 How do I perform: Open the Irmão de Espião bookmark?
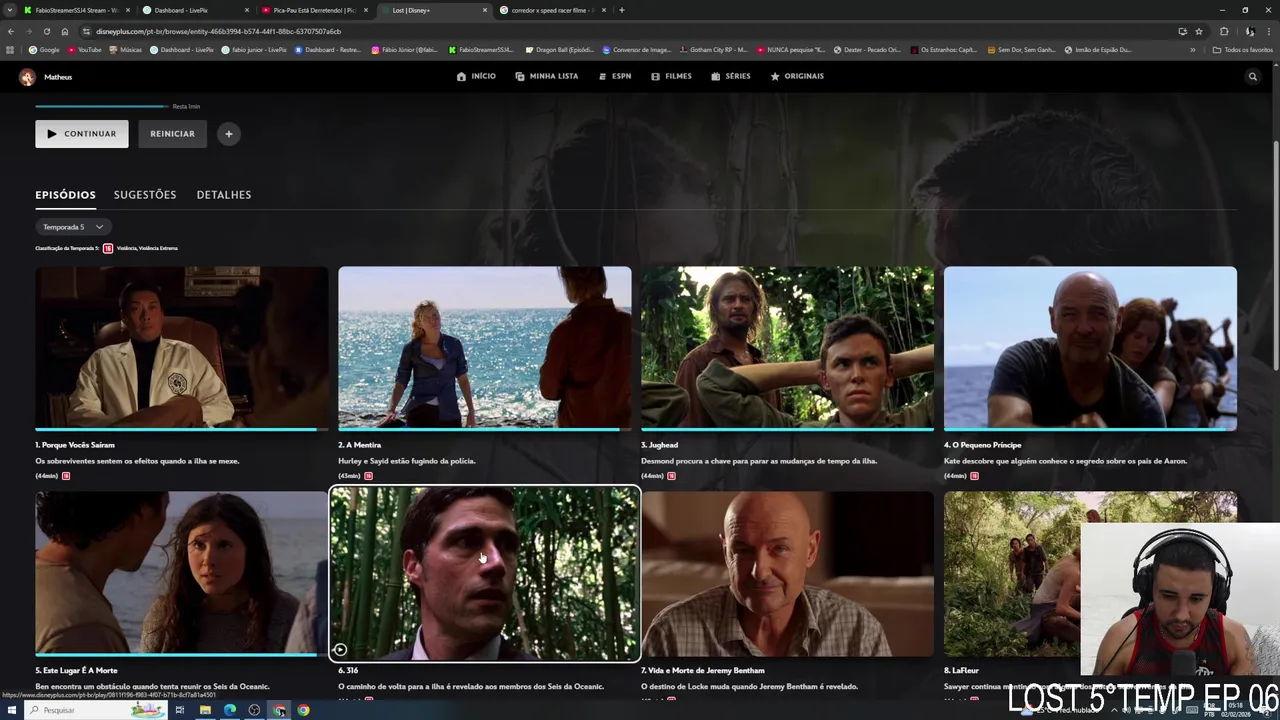(x=1098, y=49)
